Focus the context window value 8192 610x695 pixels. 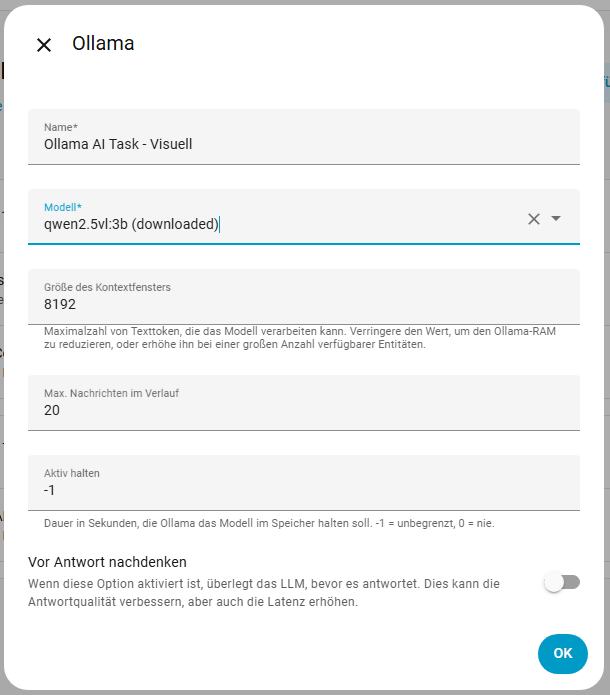pos(60,304)
